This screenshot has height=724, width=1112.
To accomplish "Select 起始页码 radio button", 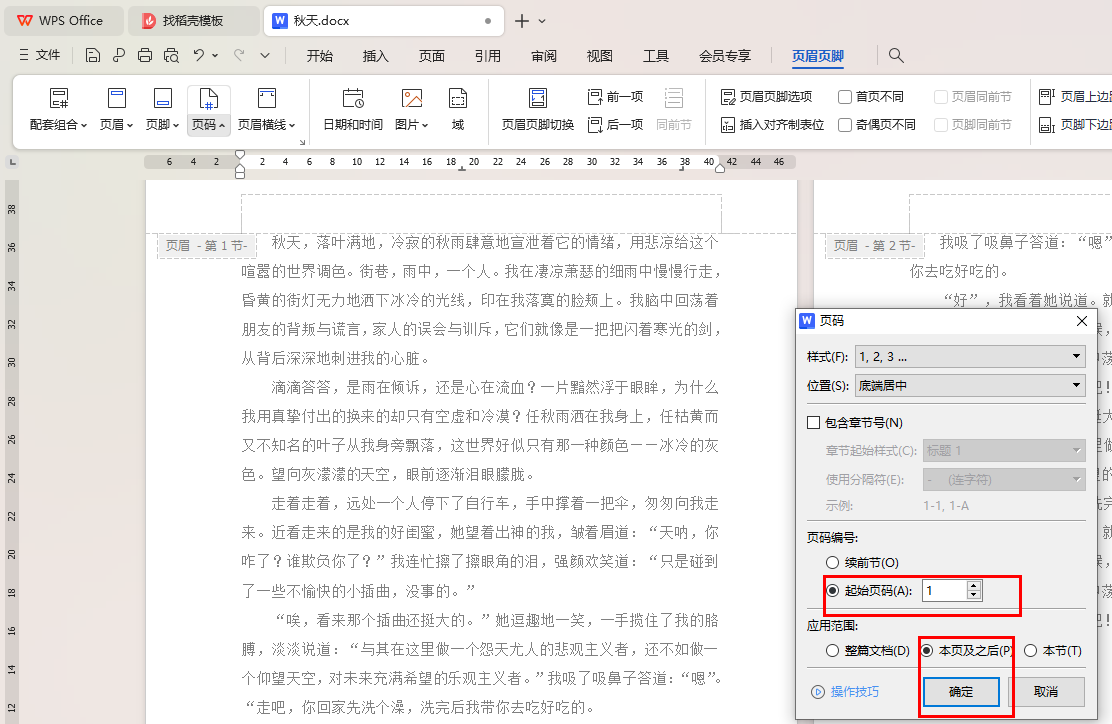I will pyautogui.click(x=833, y=591).
